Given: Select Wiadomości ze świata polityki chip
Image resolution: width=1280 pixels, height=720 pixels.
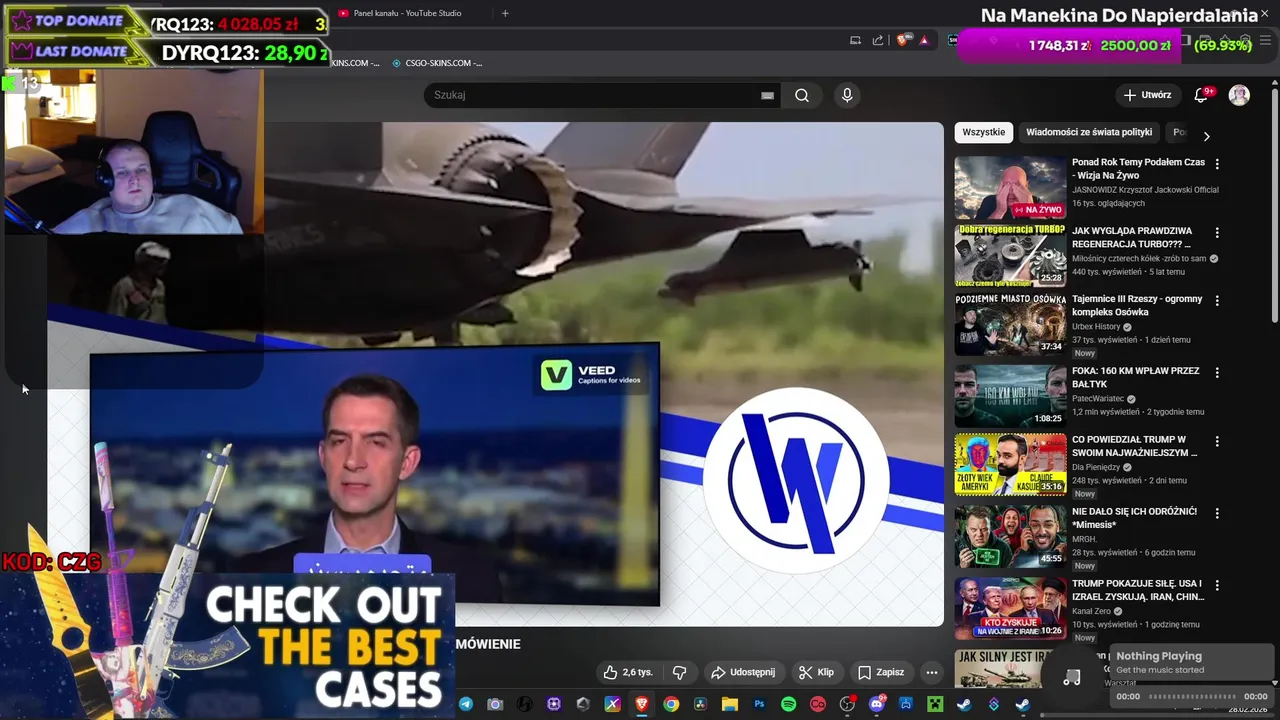Looking at the screenshot, I should click(1089, 132).
